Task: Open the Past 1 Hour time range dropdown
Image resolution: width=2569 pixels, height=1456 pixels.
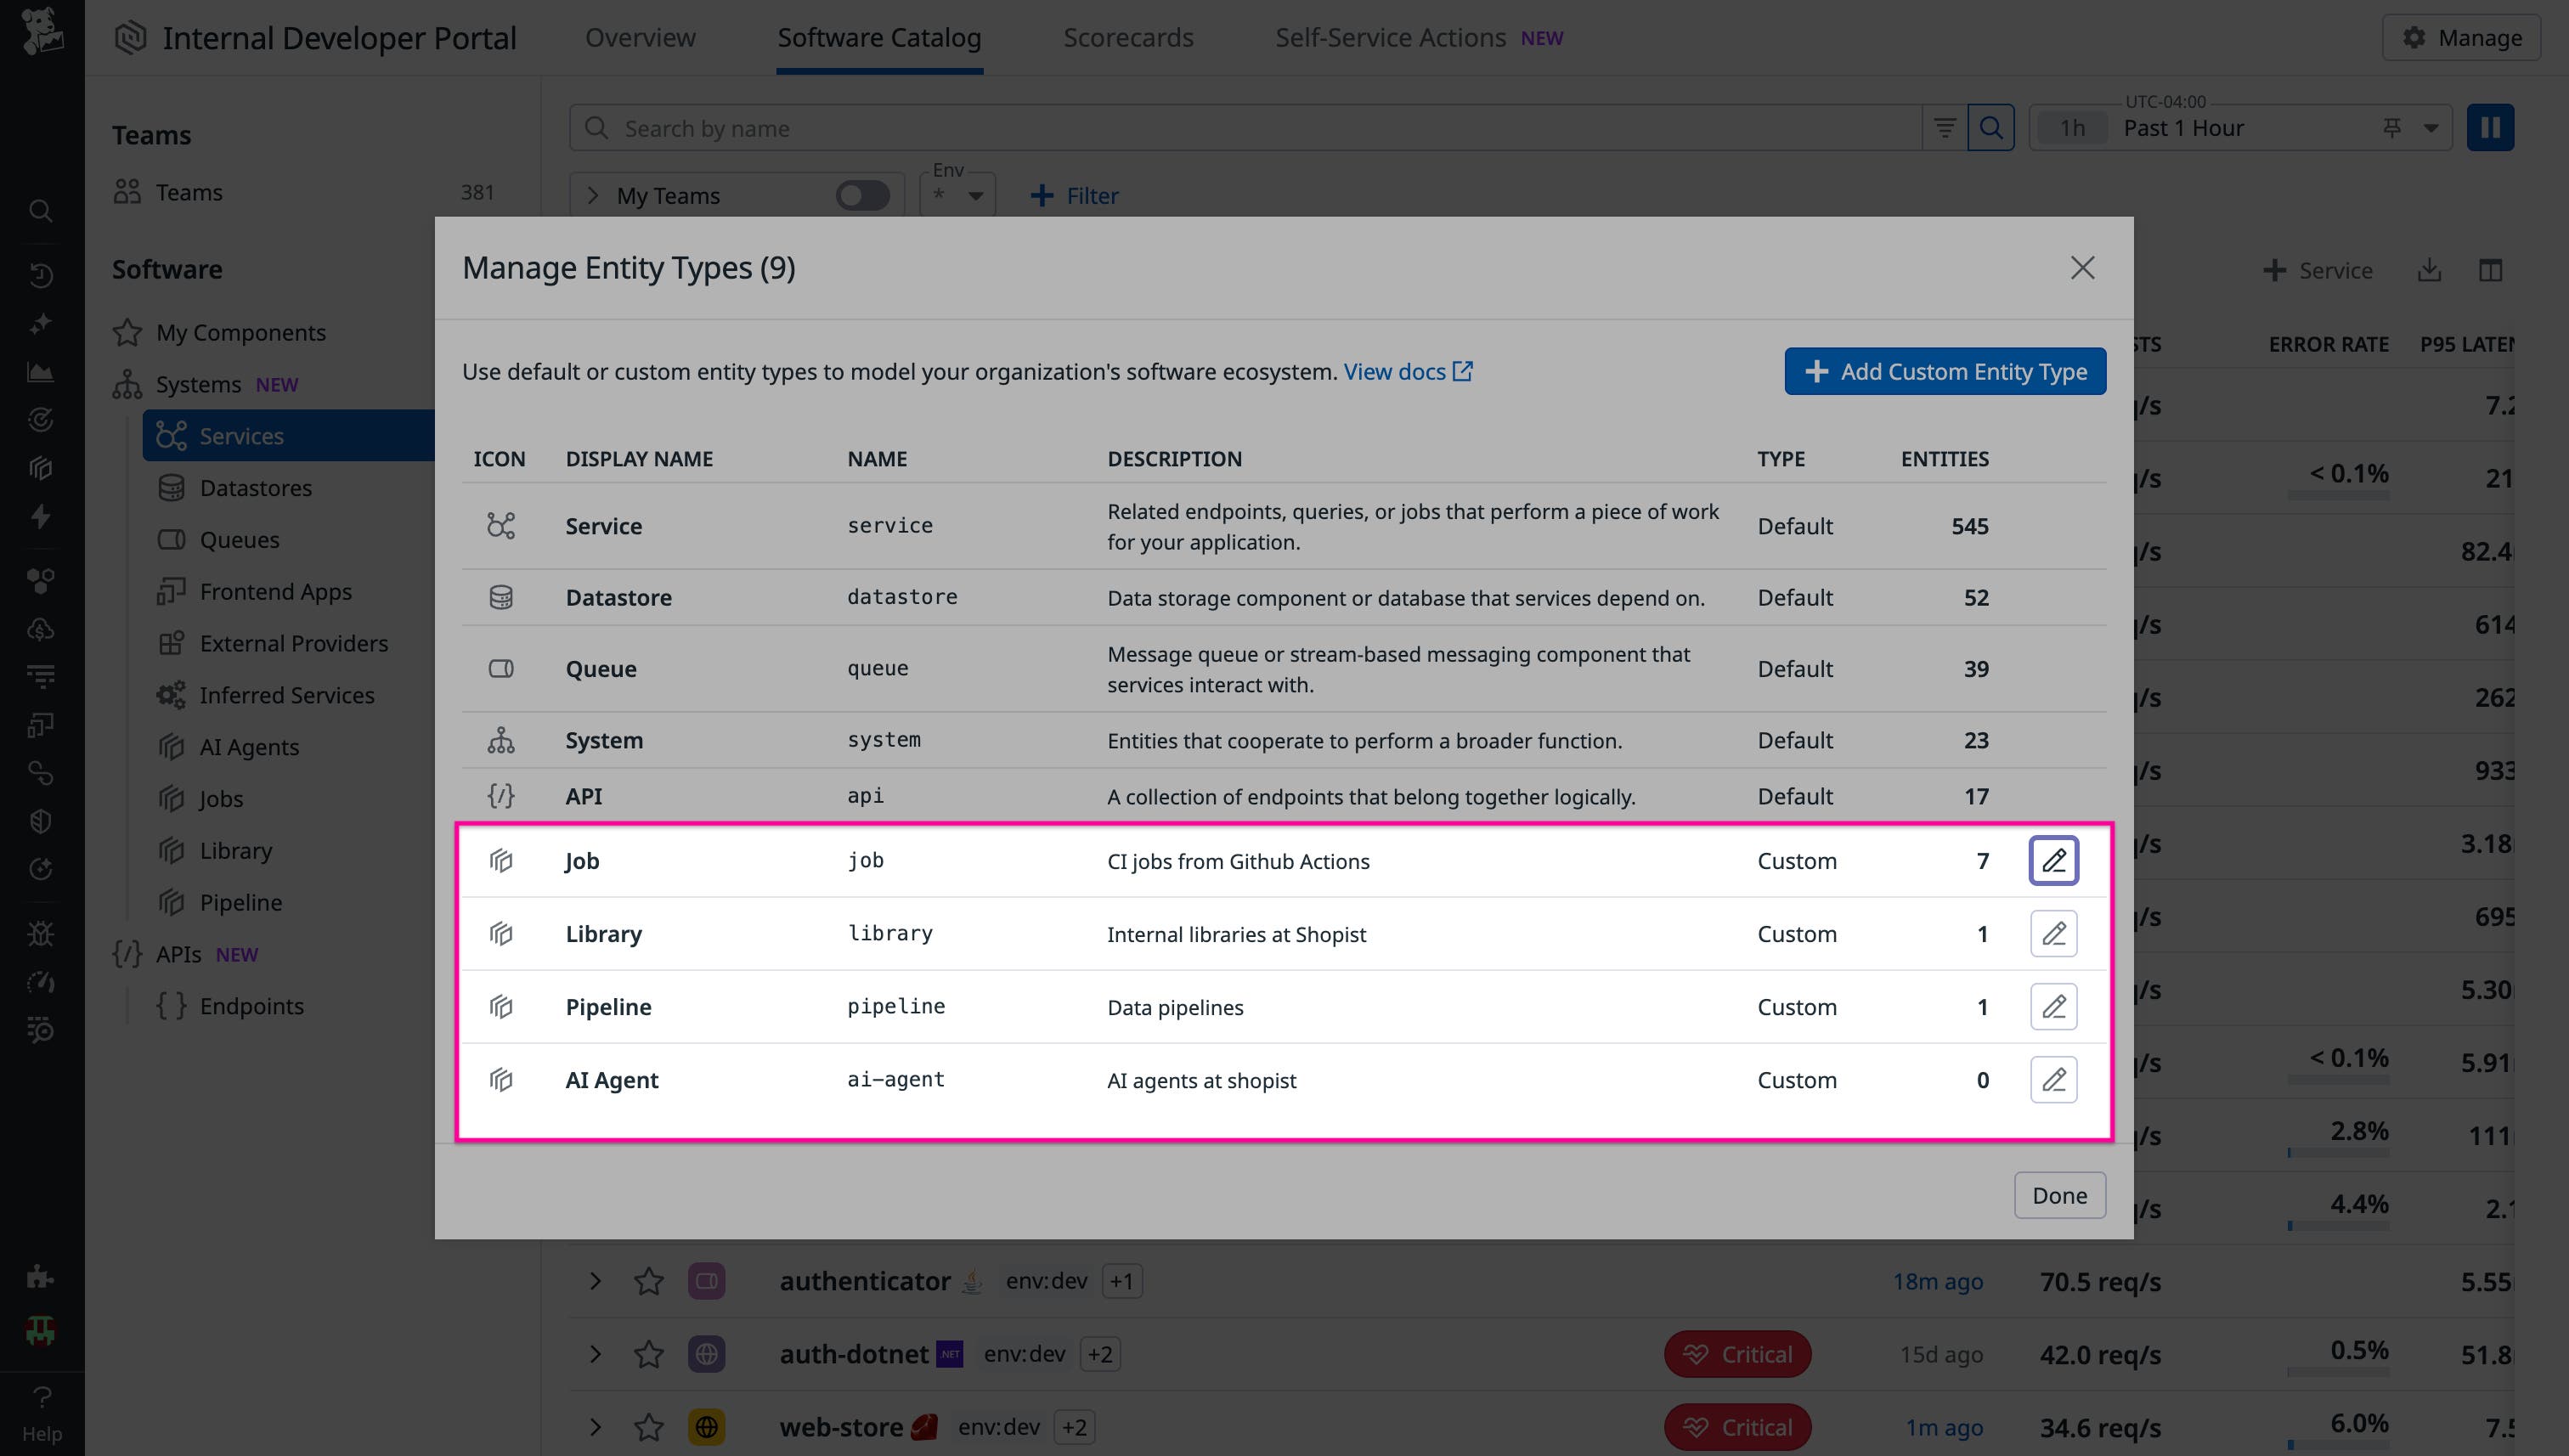Action: (2429, 127)
